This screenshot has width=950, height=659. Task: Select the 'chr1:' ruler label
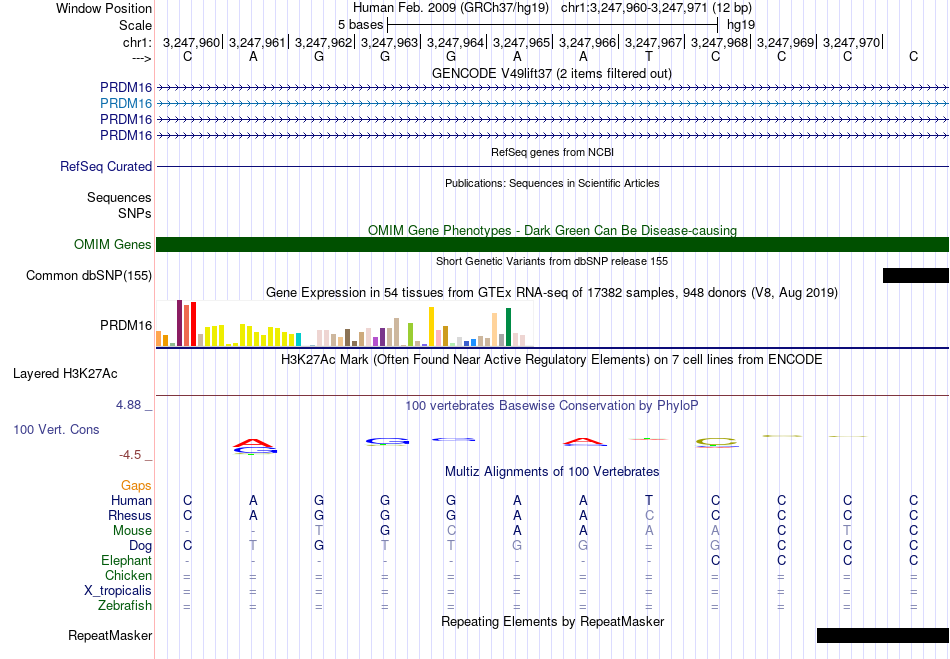click(138, 42)
